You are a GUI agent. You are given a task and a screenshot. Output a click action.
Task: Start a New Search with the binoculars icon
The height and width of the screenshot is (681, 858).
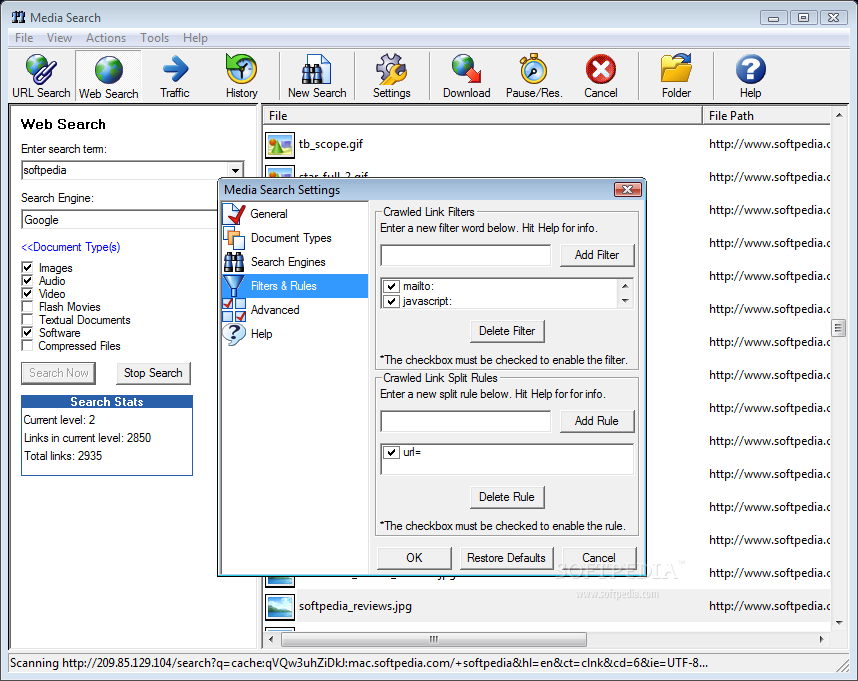[x=316, y=69]
